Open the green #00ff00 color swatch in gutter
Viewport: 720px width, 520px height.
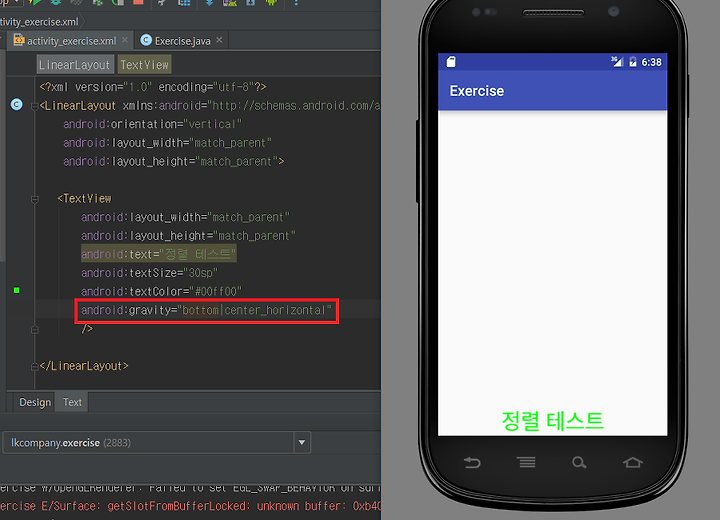pyautogui.click(x=17, y=290)
